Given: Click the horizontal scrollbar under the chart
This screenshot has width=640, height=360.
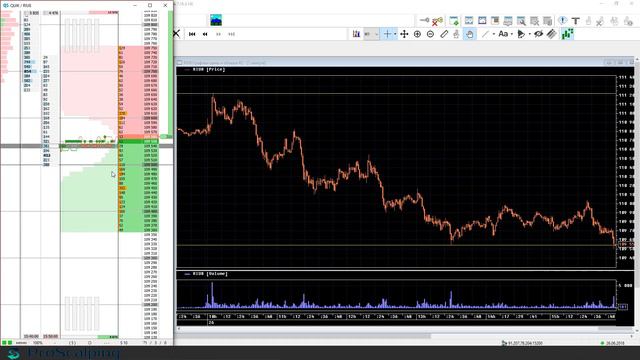Looking at the screenshot, I should [x=406, y=329].
